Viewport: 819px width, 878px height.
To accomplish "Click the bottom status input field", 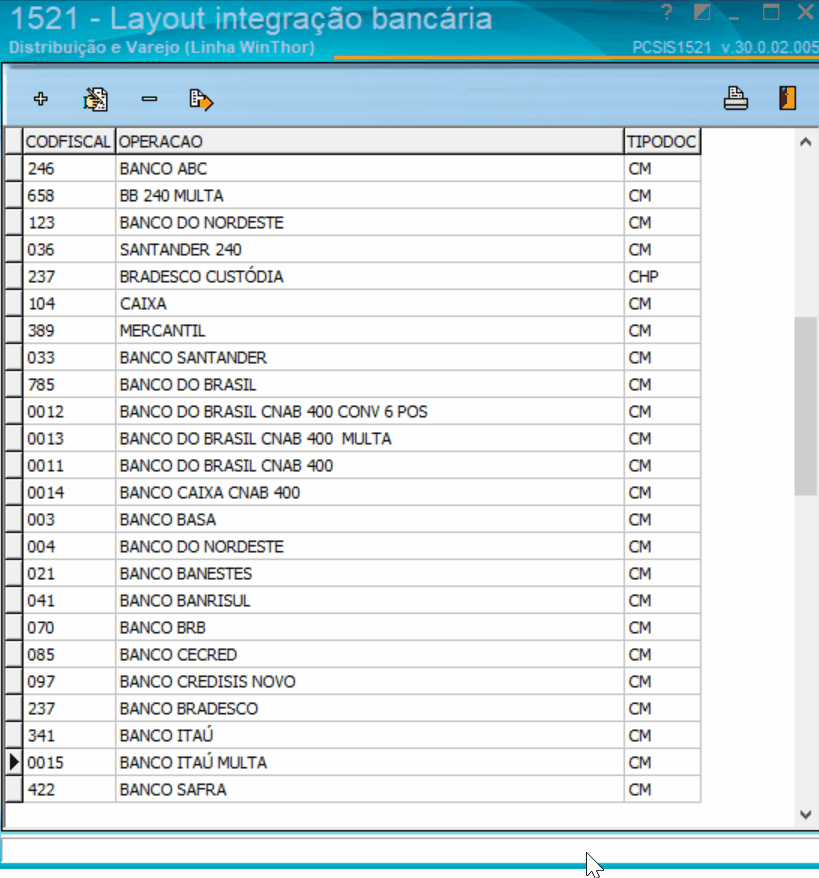I will pyautogui.click(x=409, y=850).
